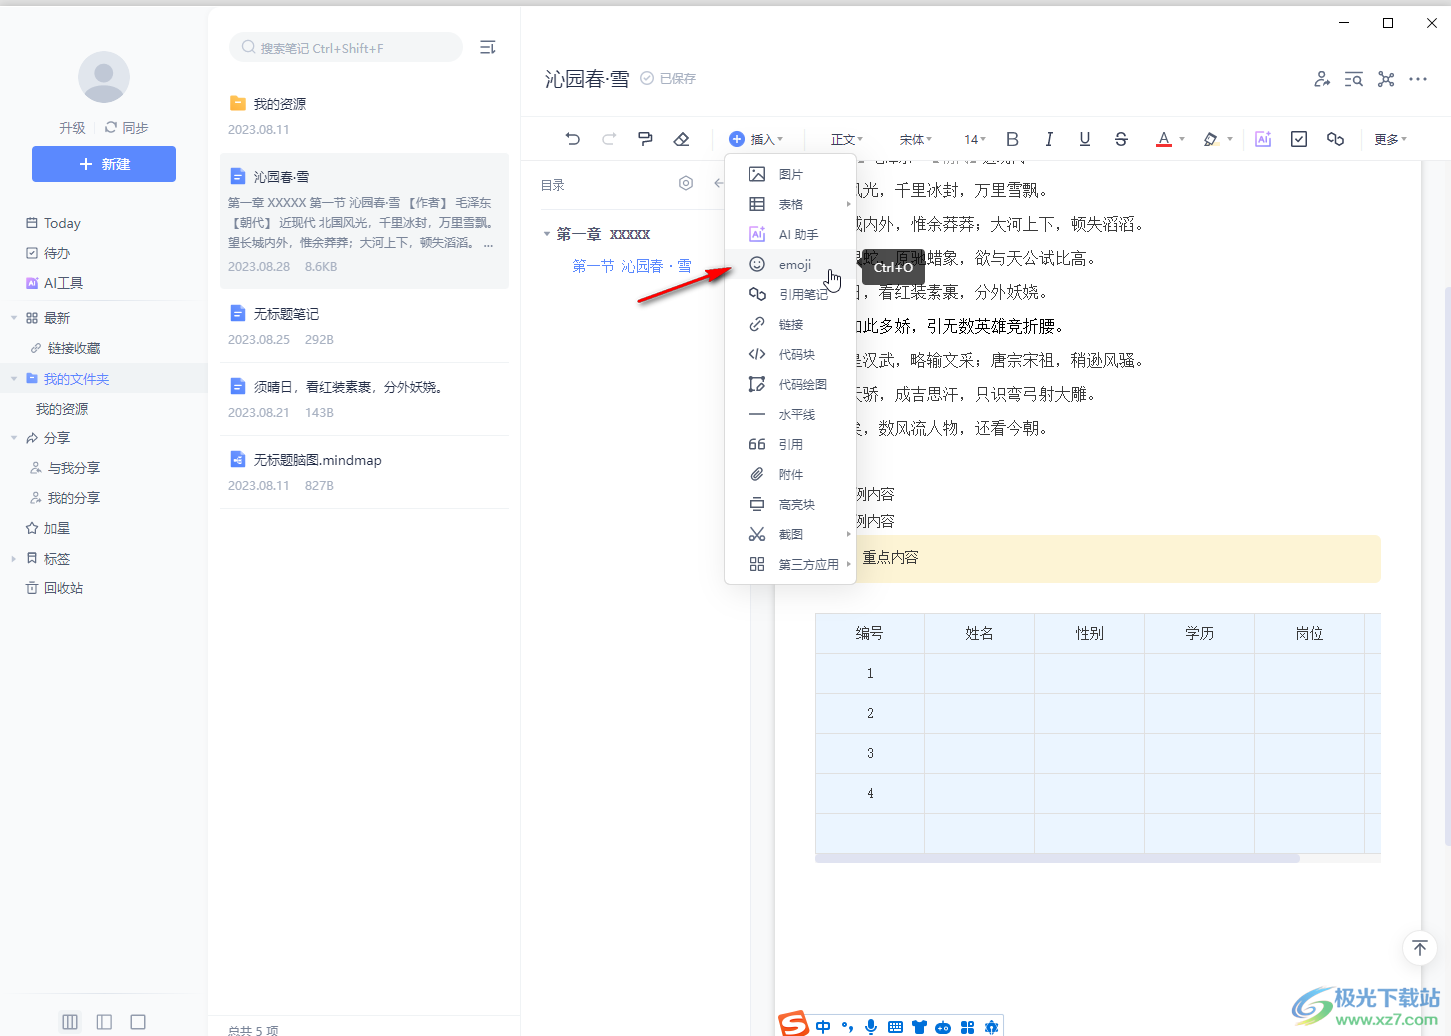Click the sort notes list icon

[488, 47]
